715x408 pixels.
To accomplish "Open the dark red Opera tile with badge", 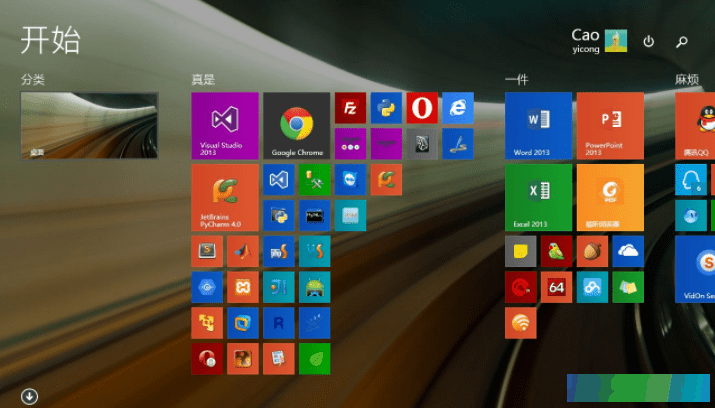I will tap(207, 359).
